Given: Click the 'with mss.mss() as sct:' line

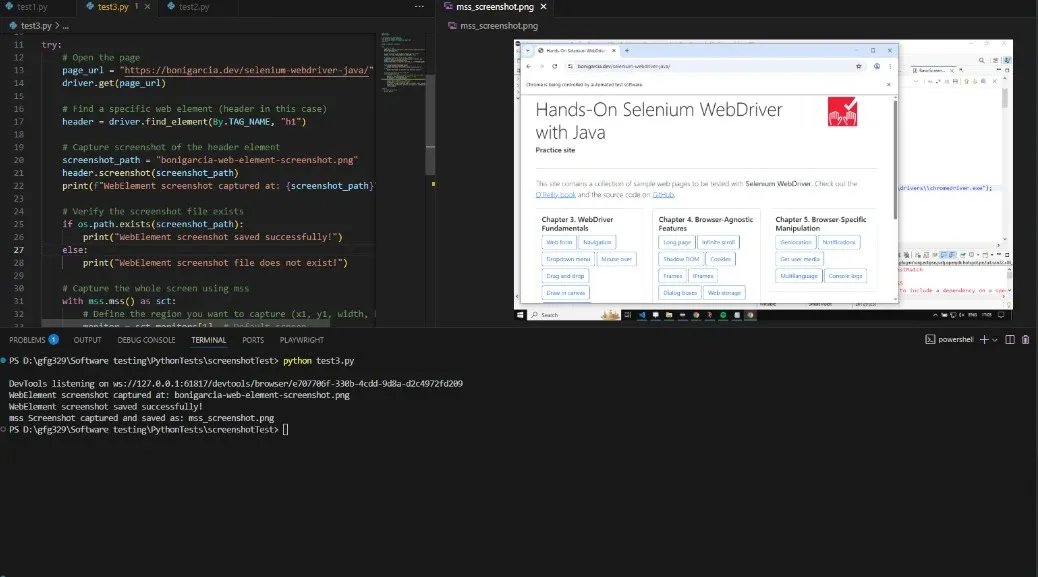Looking at the screenshot, I should click(119, 301).
